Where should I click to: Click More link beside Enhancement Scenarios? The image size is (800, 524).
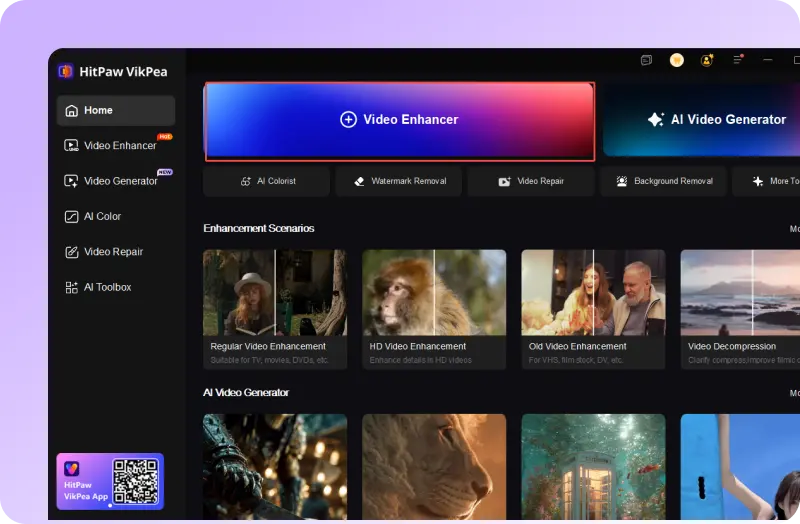(795, 229)
